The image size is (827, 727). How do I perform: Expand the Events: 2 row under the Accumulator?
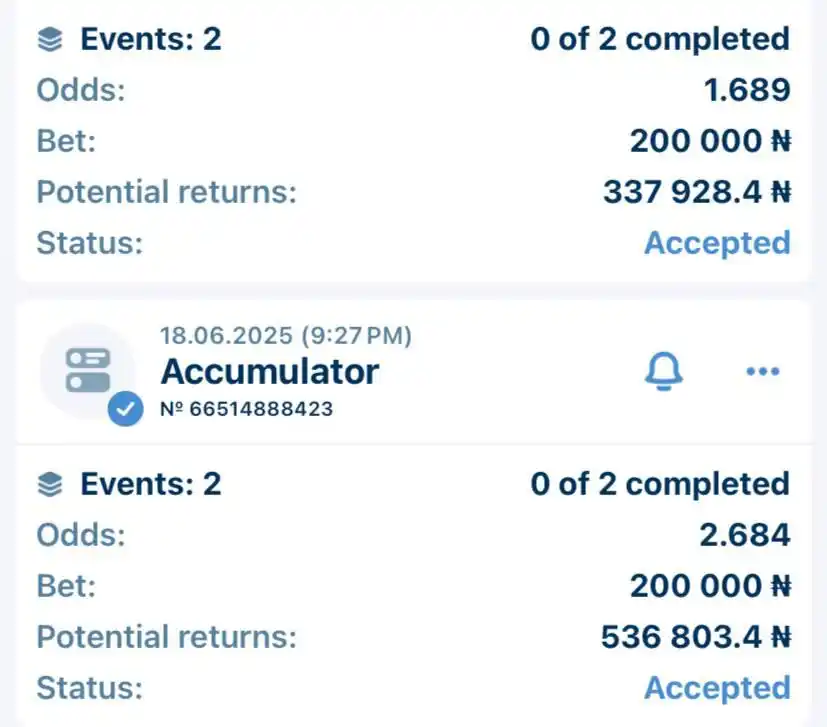(414, 484)
